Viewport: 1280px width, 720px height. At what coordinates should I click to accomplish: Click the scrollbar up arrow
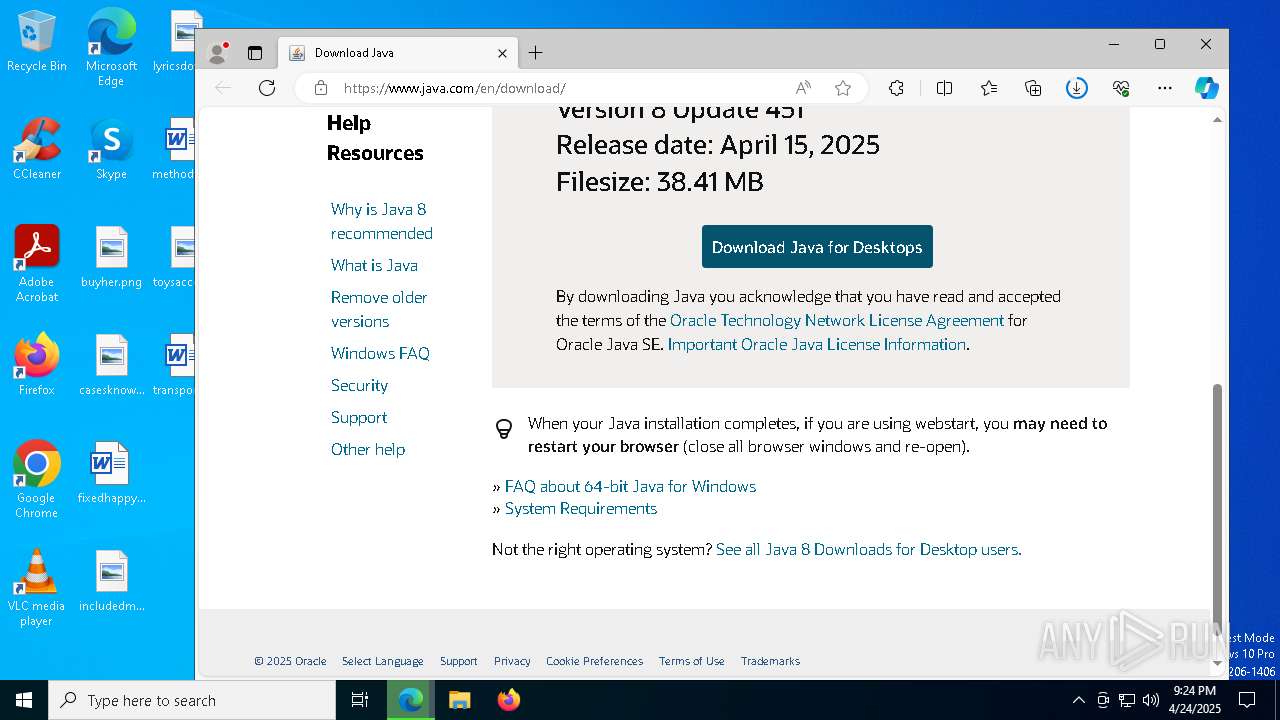pos(1217,118)
